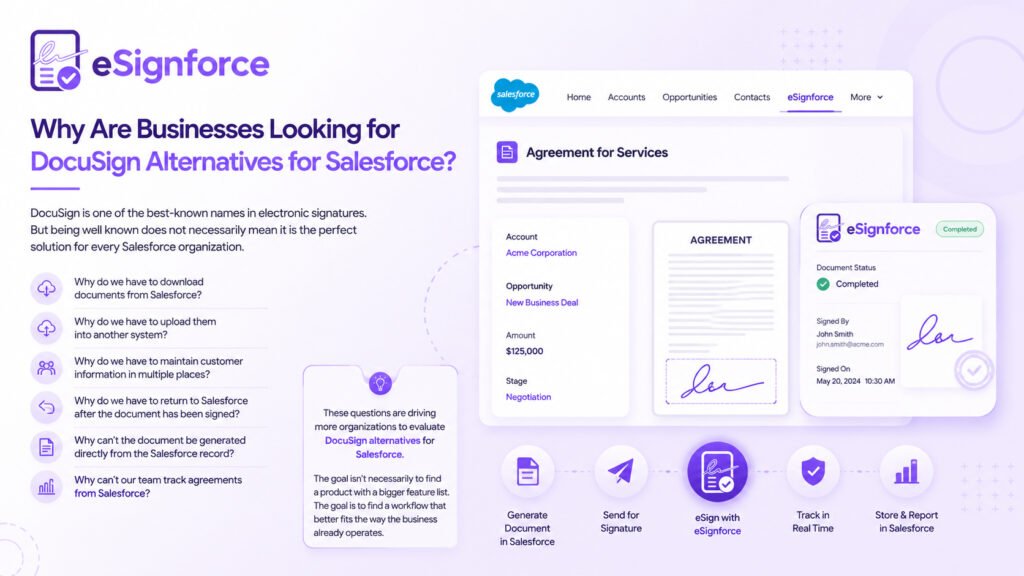The width and height of the screenshot is (1024, 576).
Task: Click the AGREEMENT document preview
Action: [x=721, y=317]
